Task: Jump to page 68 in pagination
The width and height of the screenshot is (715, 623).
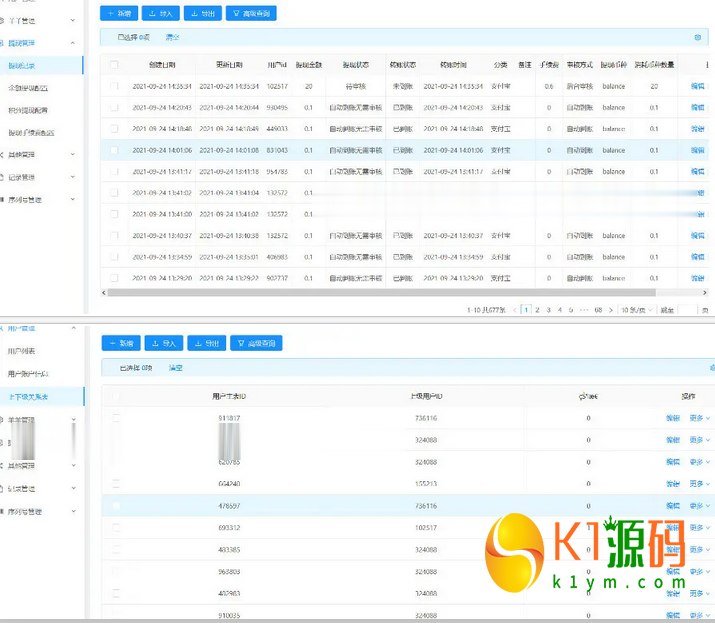Action: tap(598, 310)
